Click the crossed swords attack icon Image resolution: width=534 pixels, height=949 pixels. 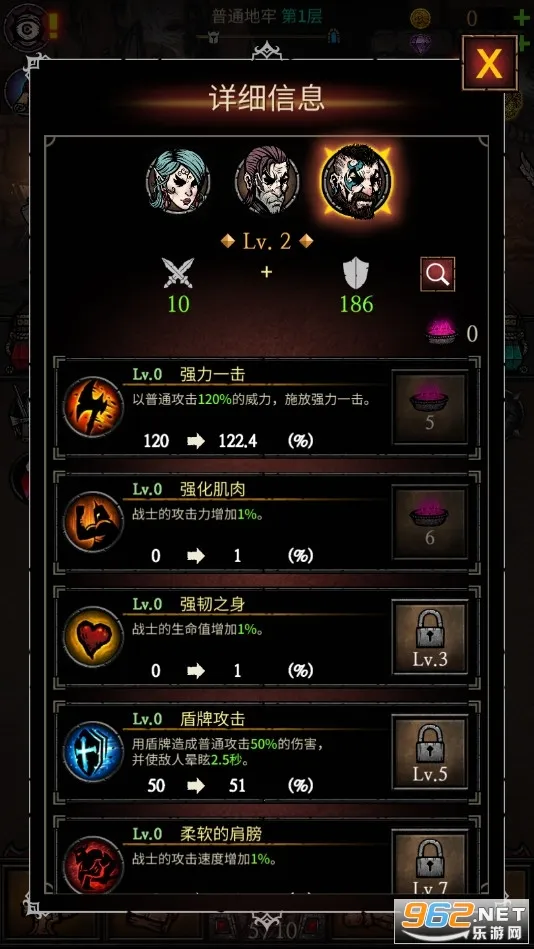click(178, 273)
